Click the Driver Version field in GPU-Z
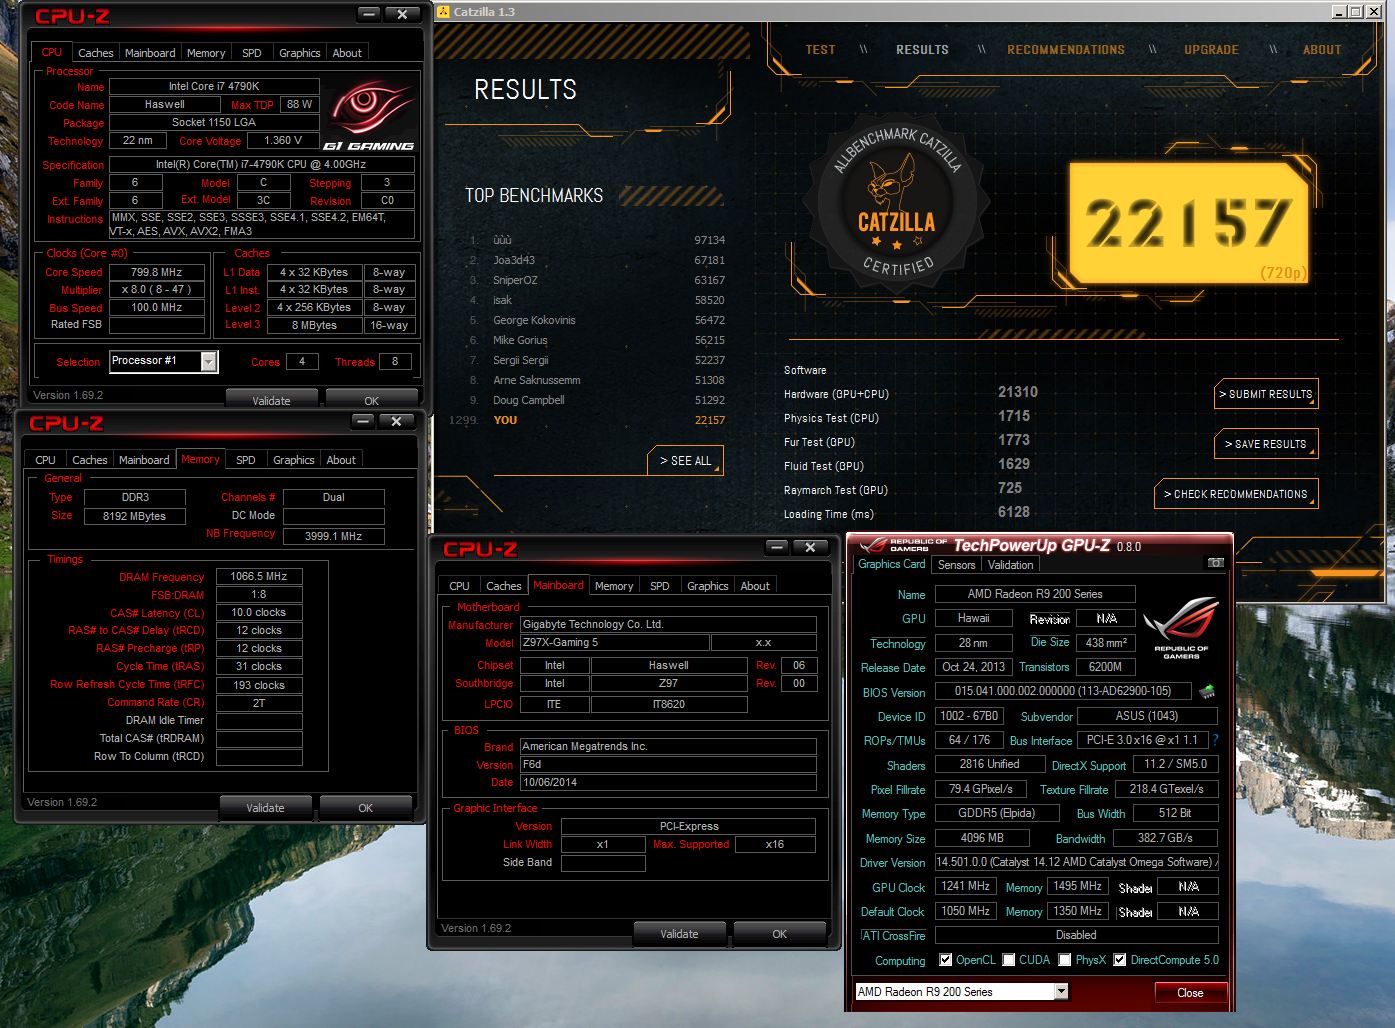This screenshot has height=1028, width=1395. pos(1076,862)
